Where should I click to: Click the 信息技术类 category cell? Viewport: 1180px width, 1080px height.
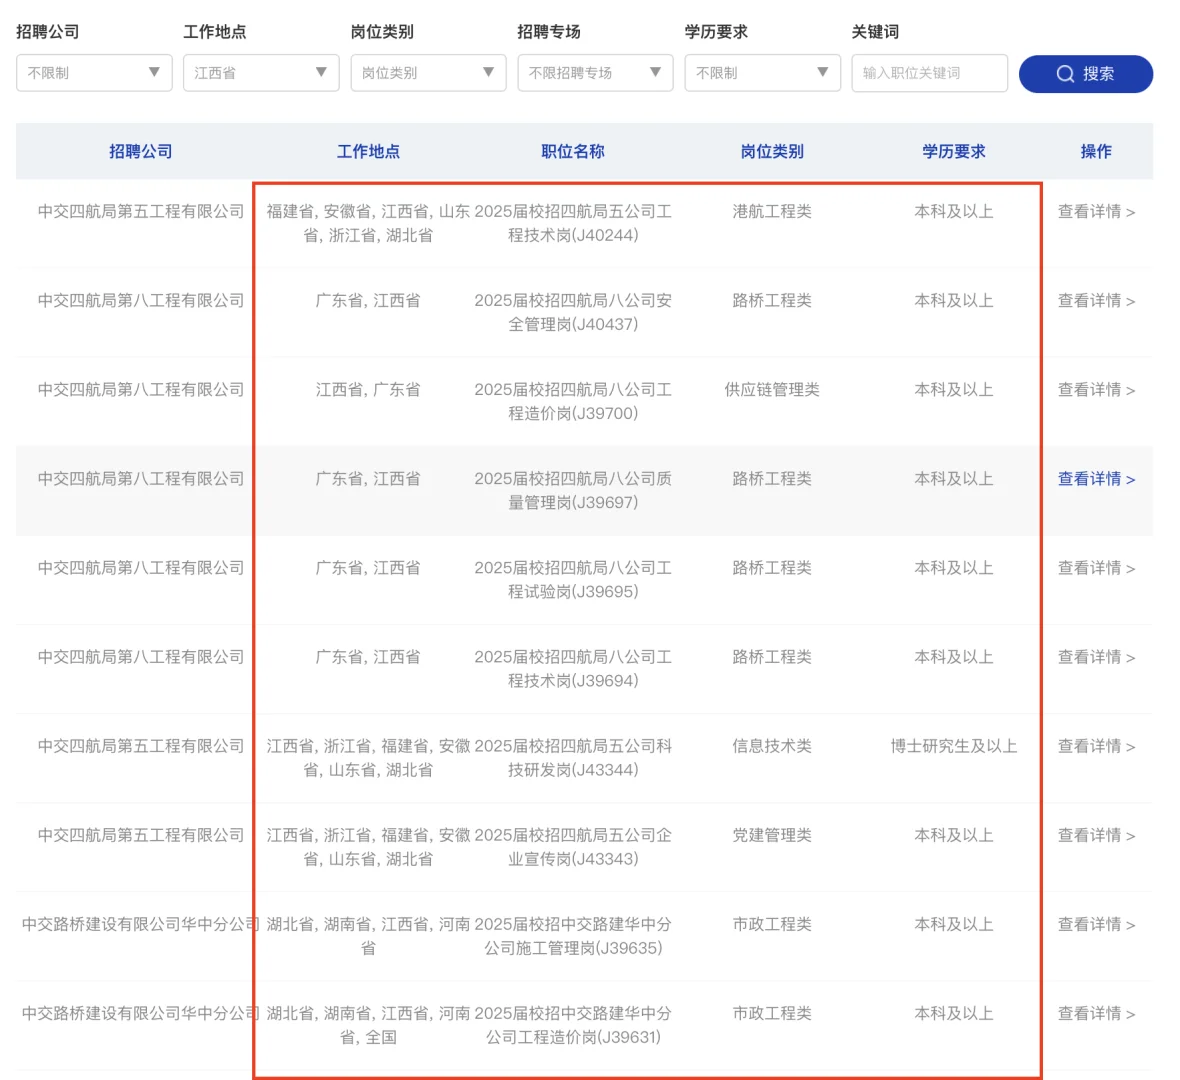point(772,746)
